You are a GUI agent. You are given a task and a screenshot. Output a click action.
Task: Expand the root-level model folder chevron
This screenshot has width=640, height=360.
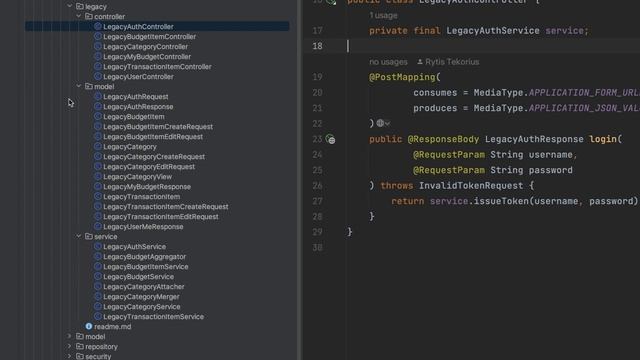click(x=69, y=336)
